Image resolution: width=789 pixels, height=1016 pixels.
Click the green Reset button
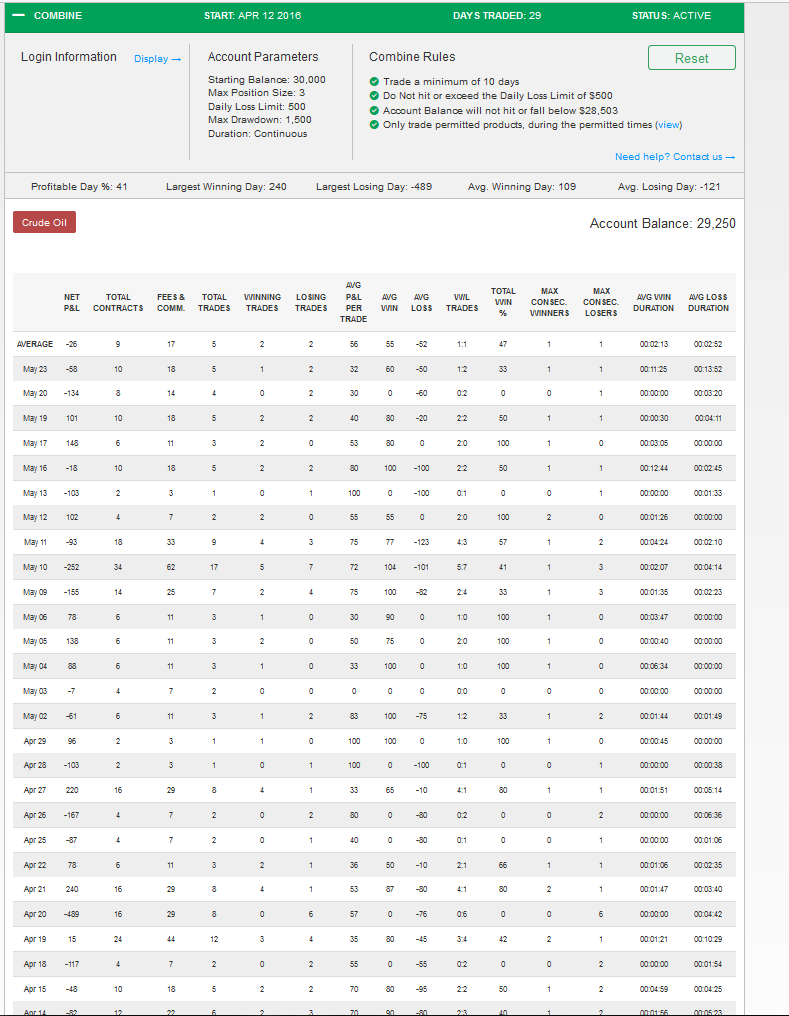691,58
